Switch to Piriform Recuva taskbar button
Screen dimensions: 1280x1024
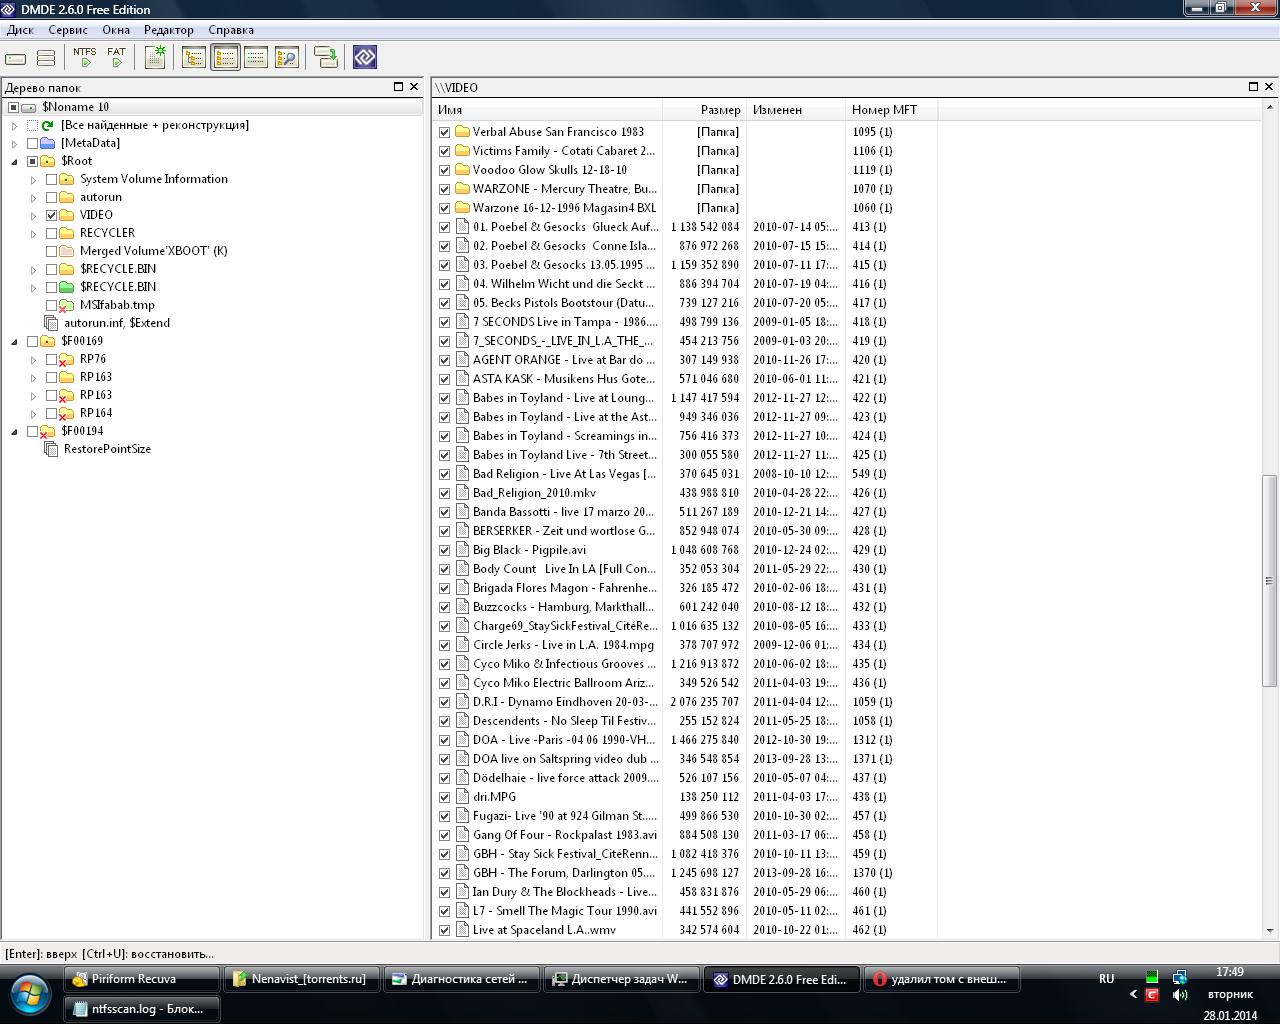pos(142,979)
